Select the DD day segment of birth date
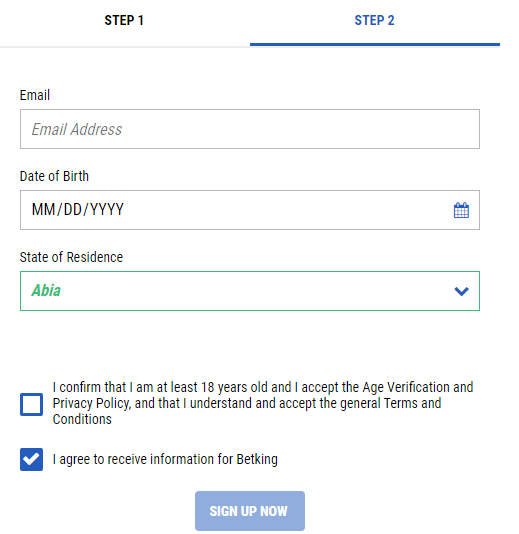Screen dimensions: 519x534 (73, 209)
